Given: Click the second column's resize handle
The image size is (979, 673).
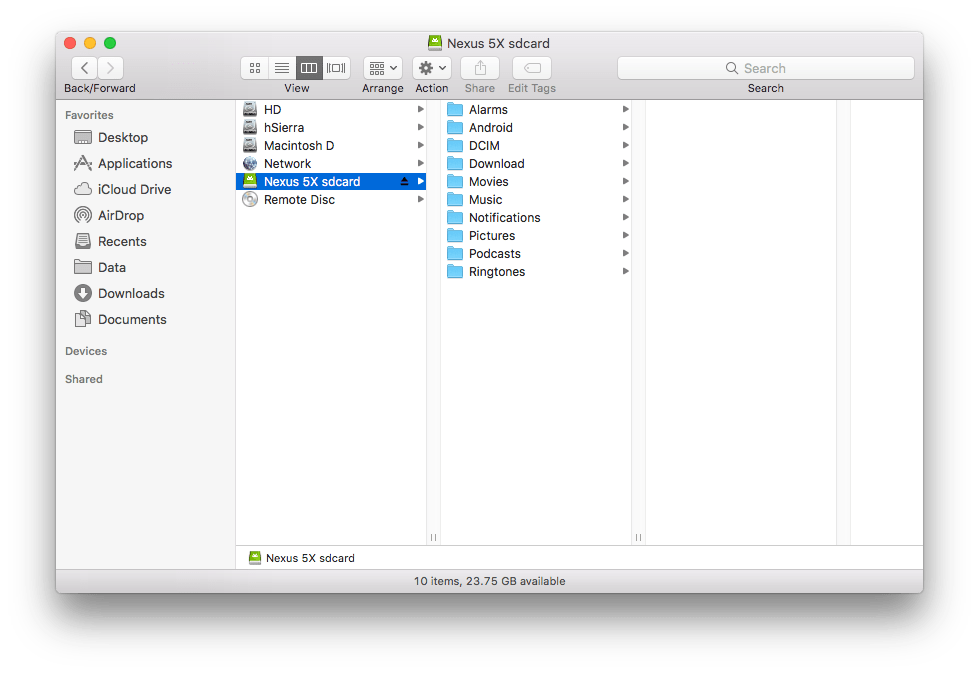Looking at the screenshot, I should [x=638, y=538].
